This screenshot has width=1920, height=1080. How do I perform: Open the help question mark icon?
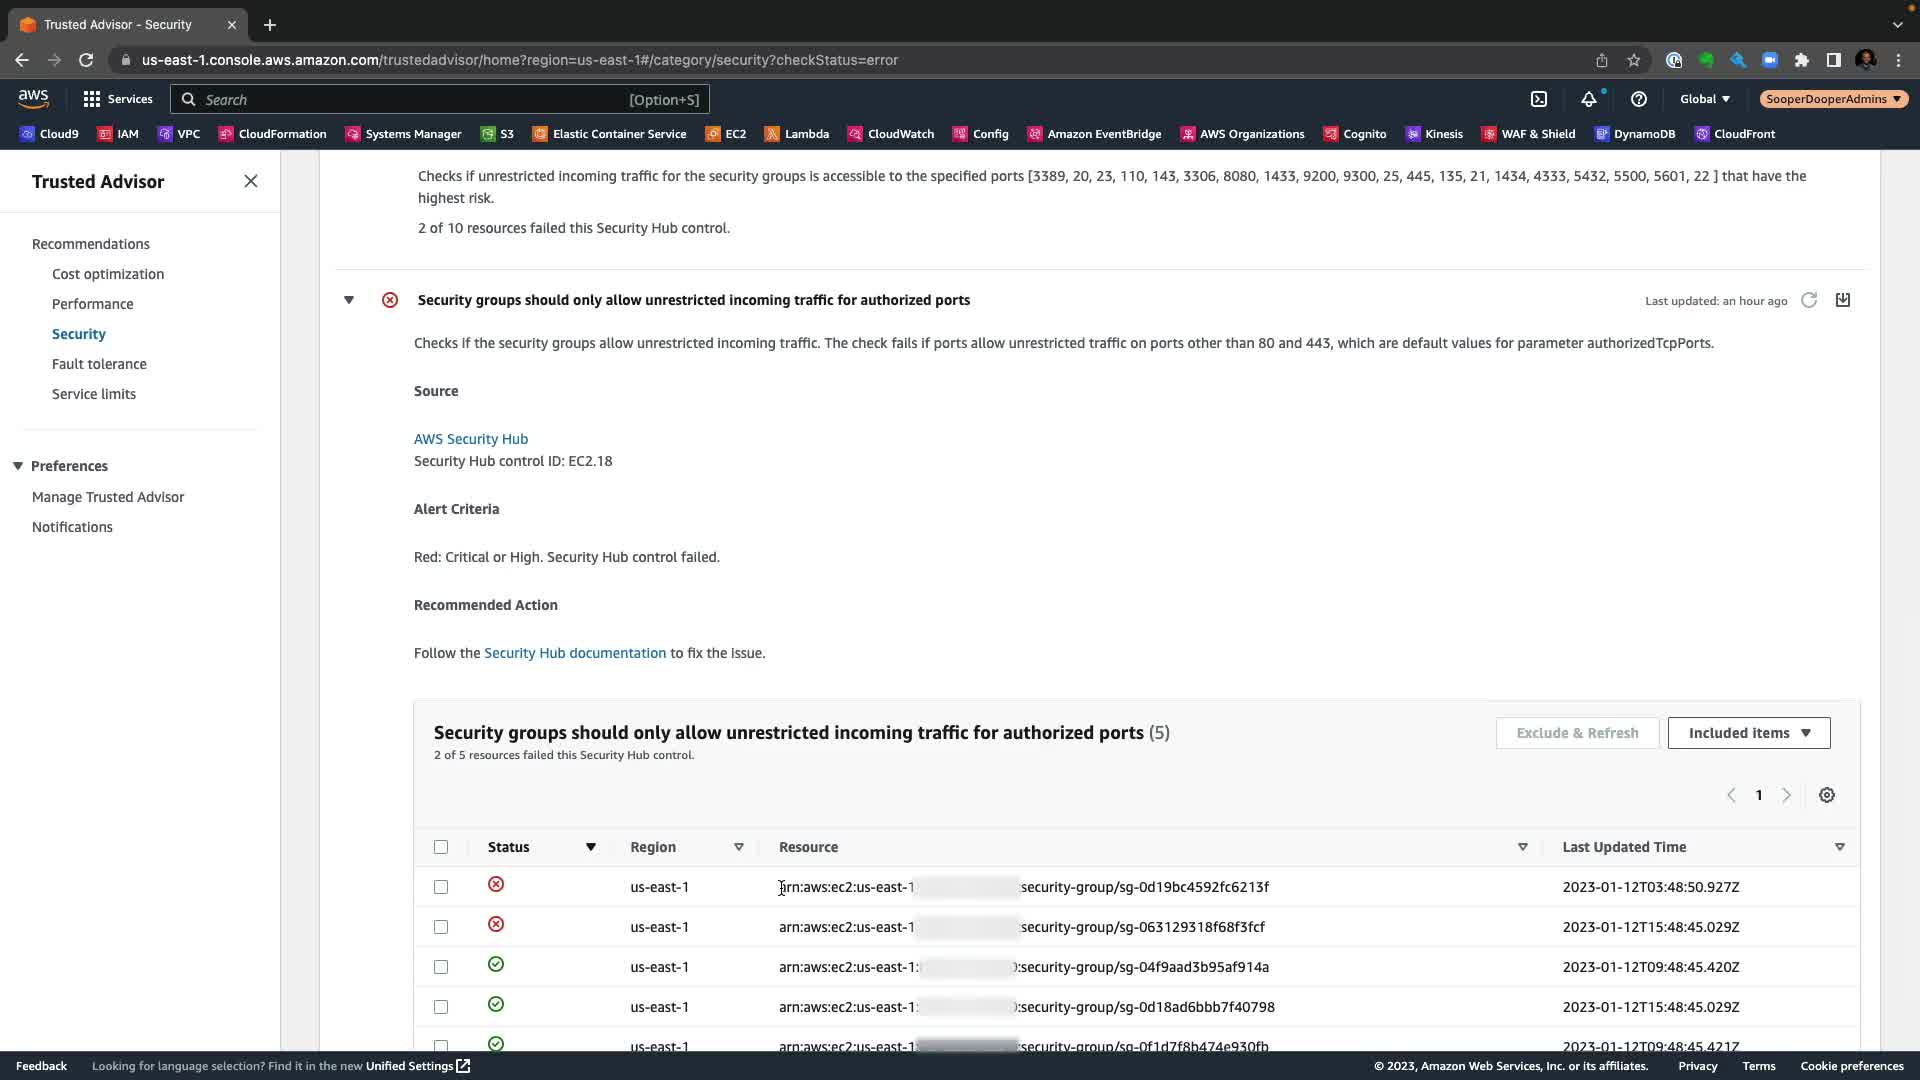[1638, 99]
